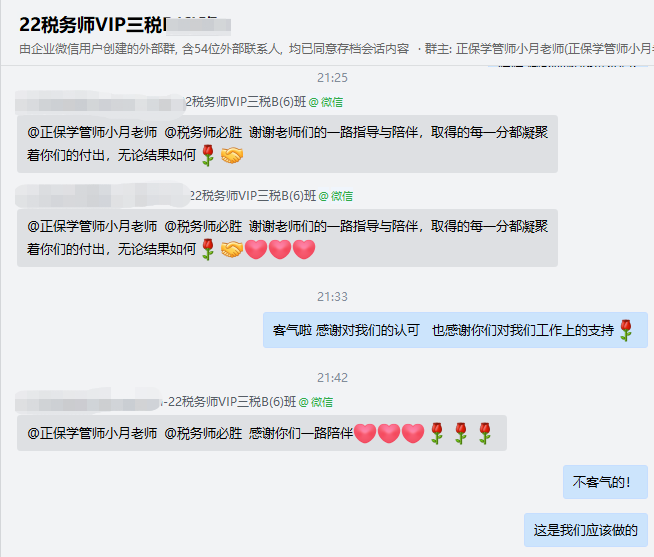Click the 21:33 timestamp label

pyautogui.click(x=332, y=297)
